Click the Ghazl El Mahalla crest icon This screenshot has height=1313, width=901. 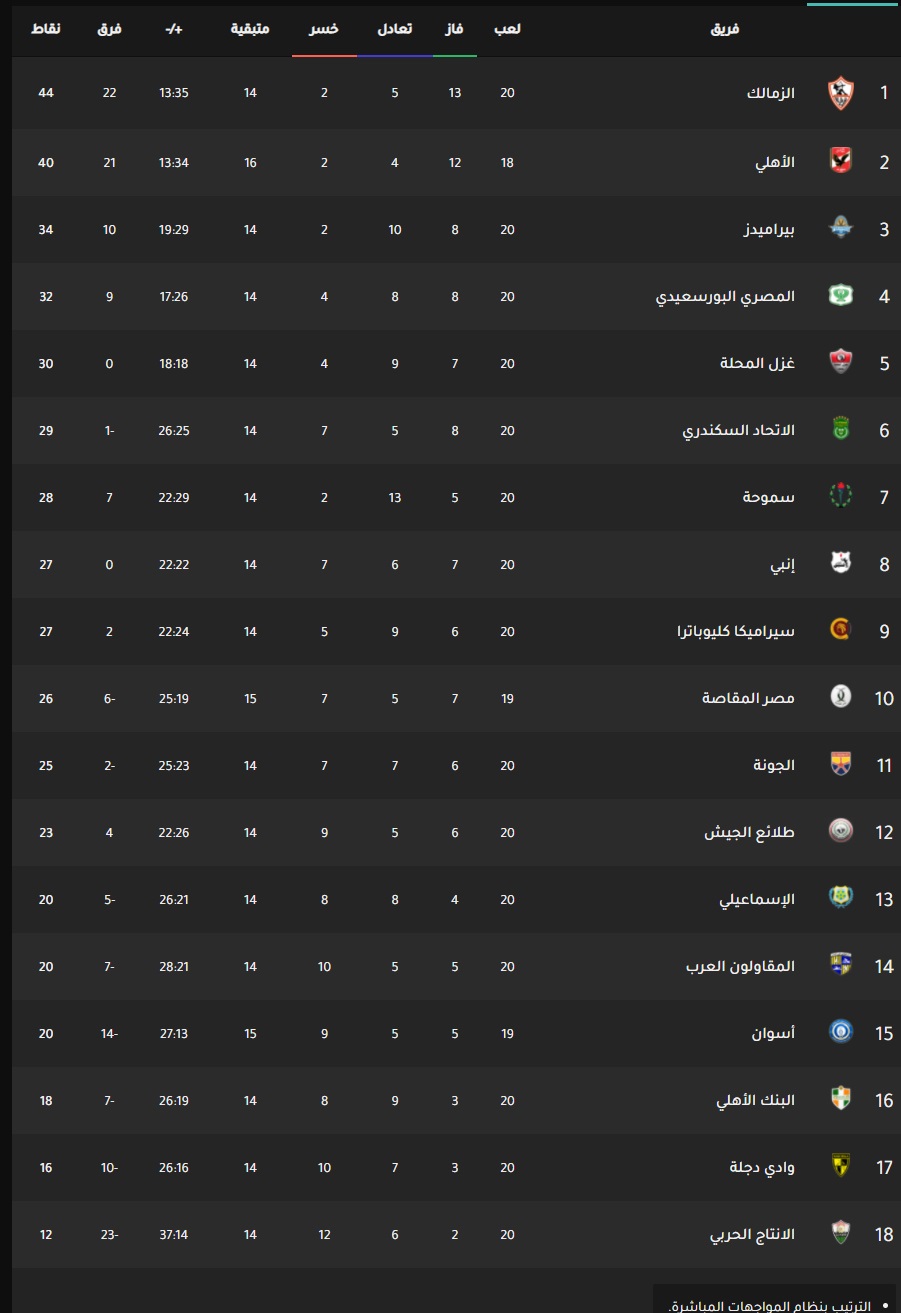click(x=840, y=362)
